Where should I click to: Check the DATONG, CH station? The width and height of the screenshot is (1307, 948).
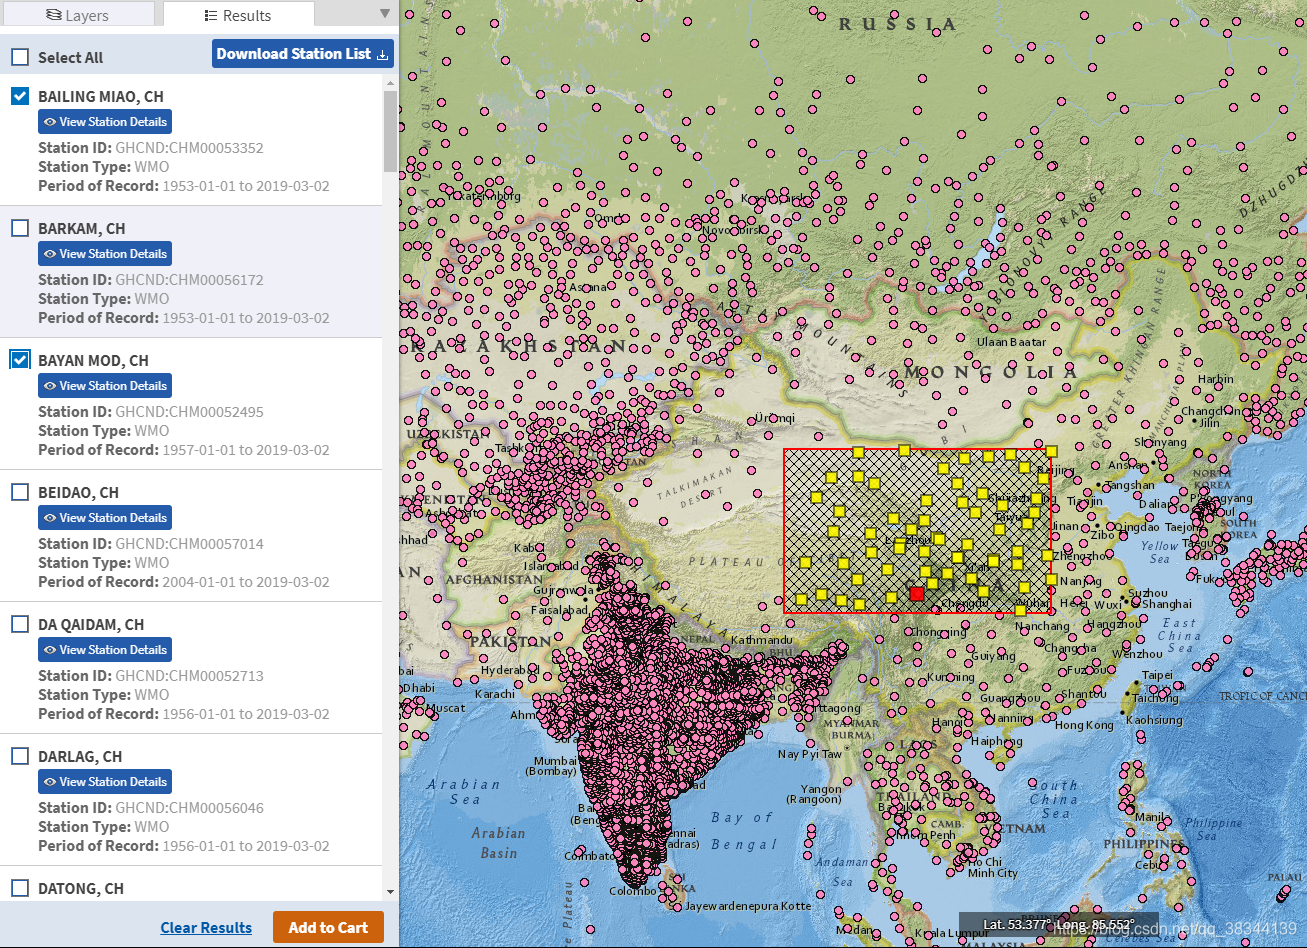pyautogui.click(x=20, y=888)
